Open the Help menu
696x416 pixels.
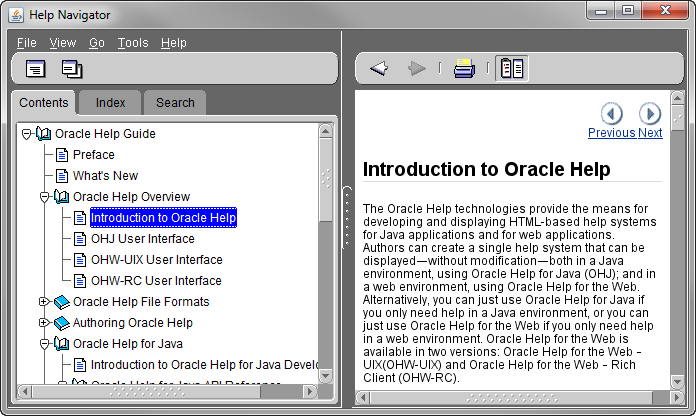174,43
